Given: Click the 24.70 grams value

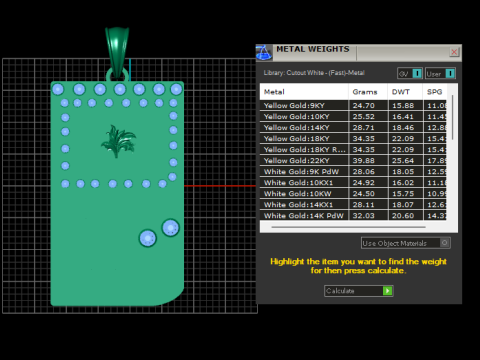Looking at the screenshot, I should coord(364,106).
